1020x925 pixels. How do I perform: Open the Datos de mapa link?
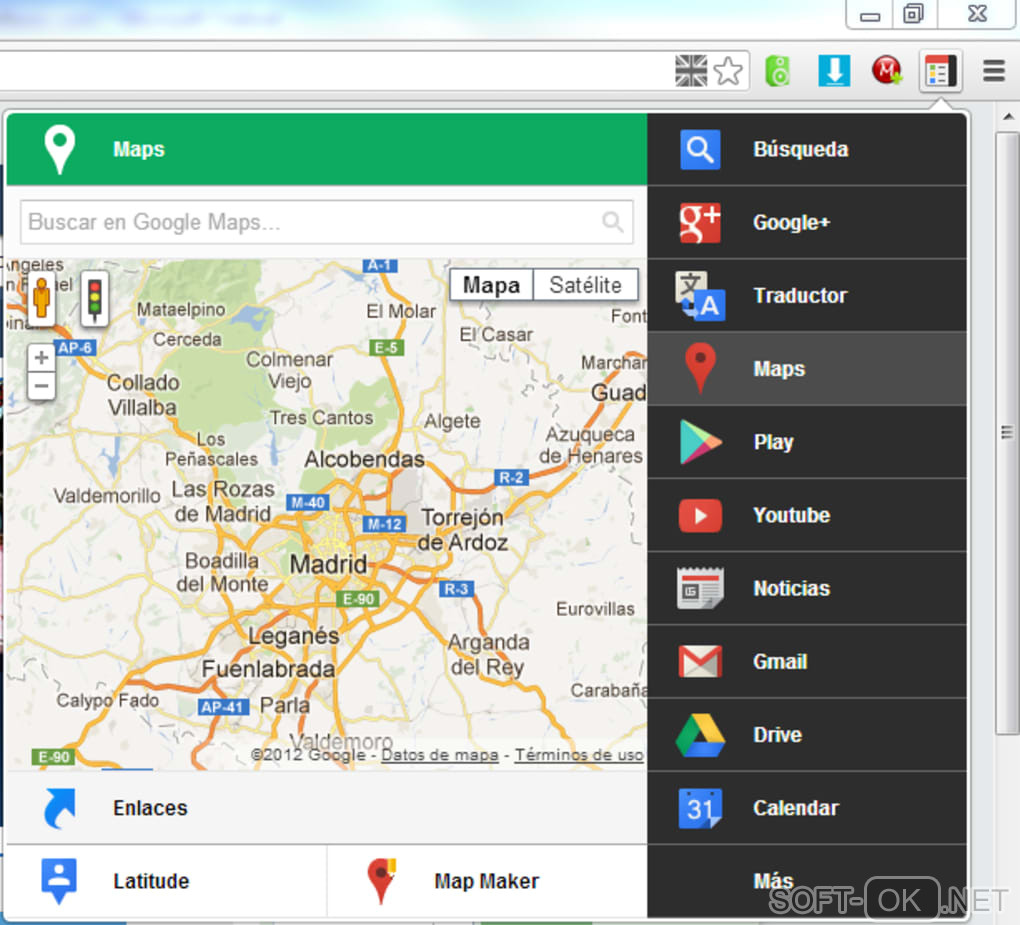pos(440,755)
